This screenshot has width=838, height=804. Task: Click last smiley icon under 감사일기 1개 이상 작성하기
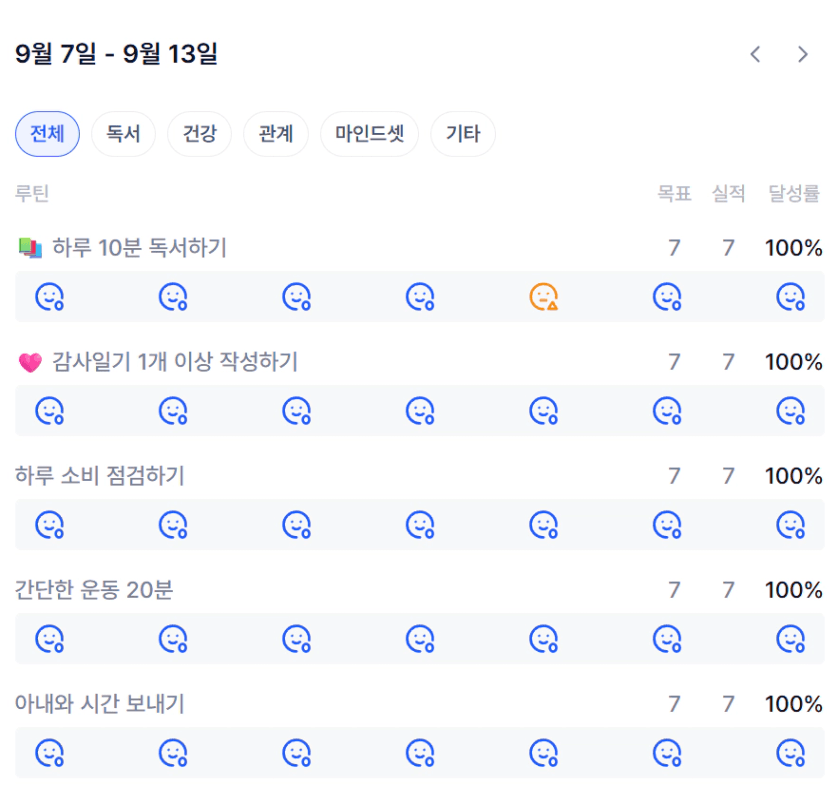[x=791, y=411]
